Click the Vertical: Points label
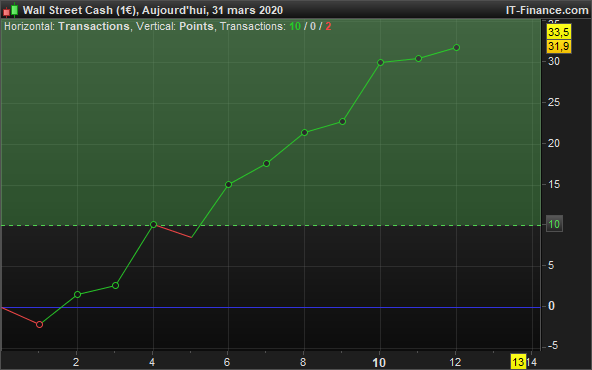 tap(174, 26)
